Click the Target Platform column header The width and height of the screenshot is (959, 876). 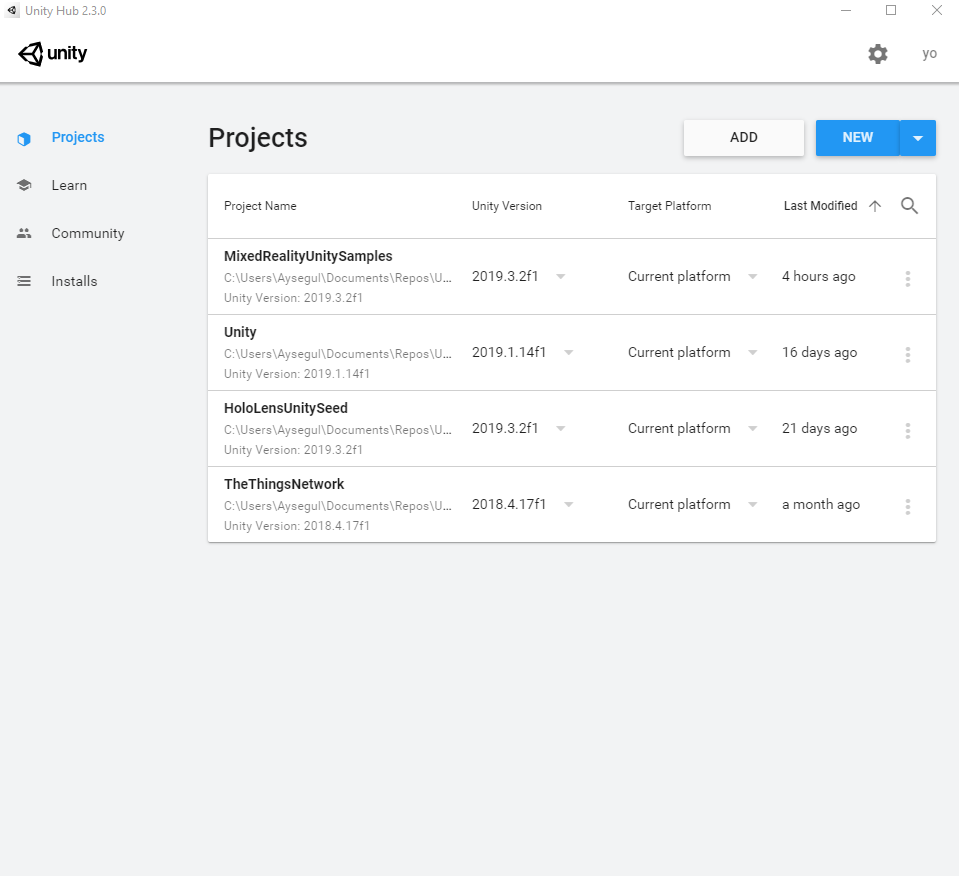[x=670, y=206]
